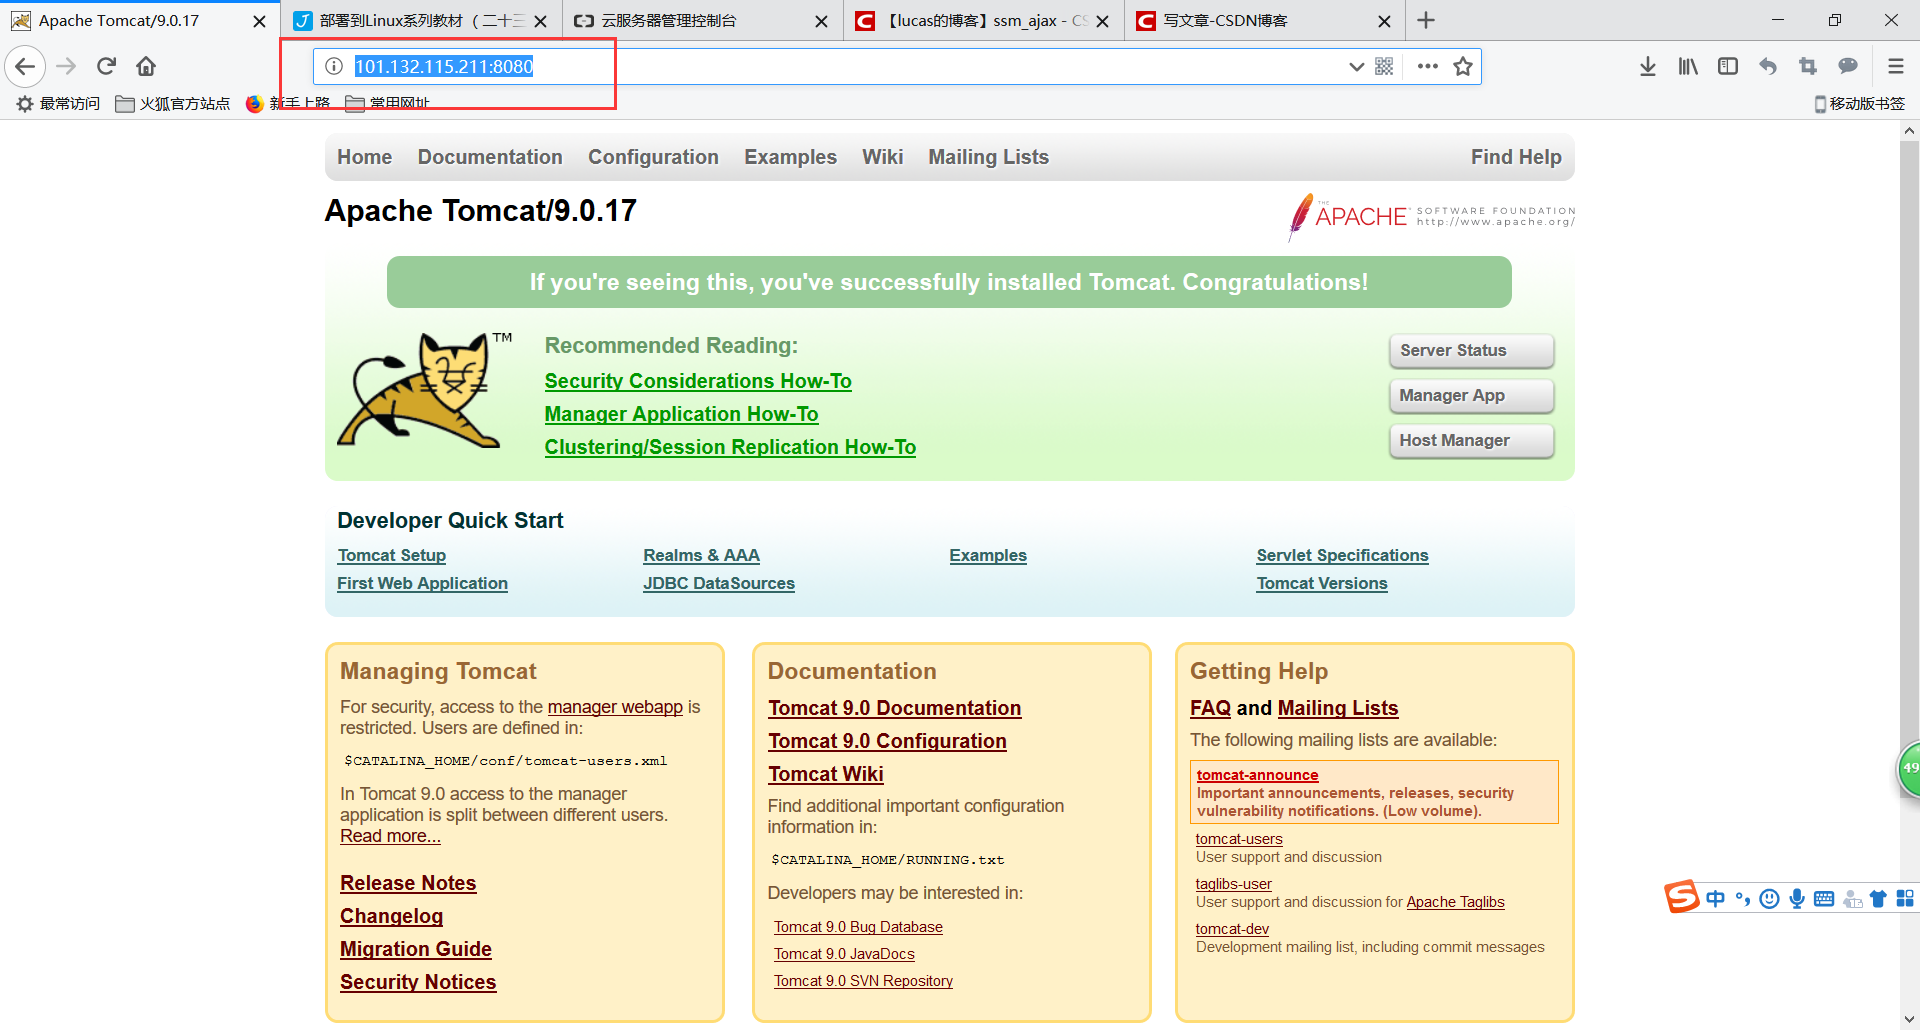Click the browser Forward arrow button
The height and width of the screenshot is (1030, 1920).
tap(66, 66)
